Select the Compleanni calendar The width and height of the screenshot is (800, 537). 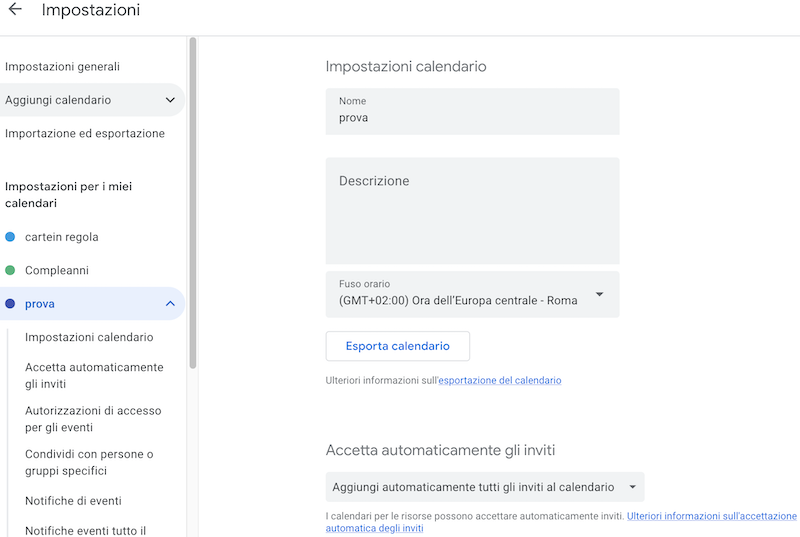tap(57, 270)
